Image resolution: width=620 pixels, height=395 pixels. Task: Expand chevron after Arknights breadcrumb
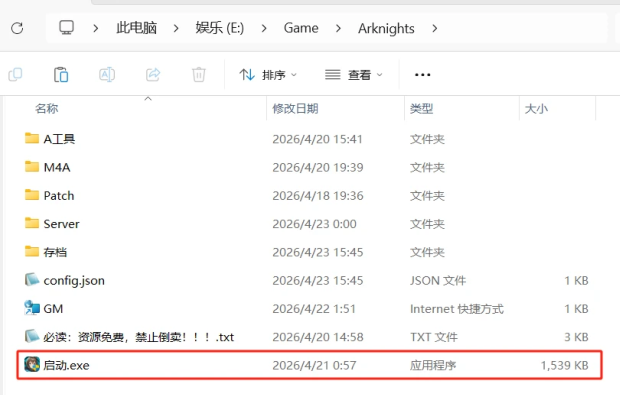[435, 28]
